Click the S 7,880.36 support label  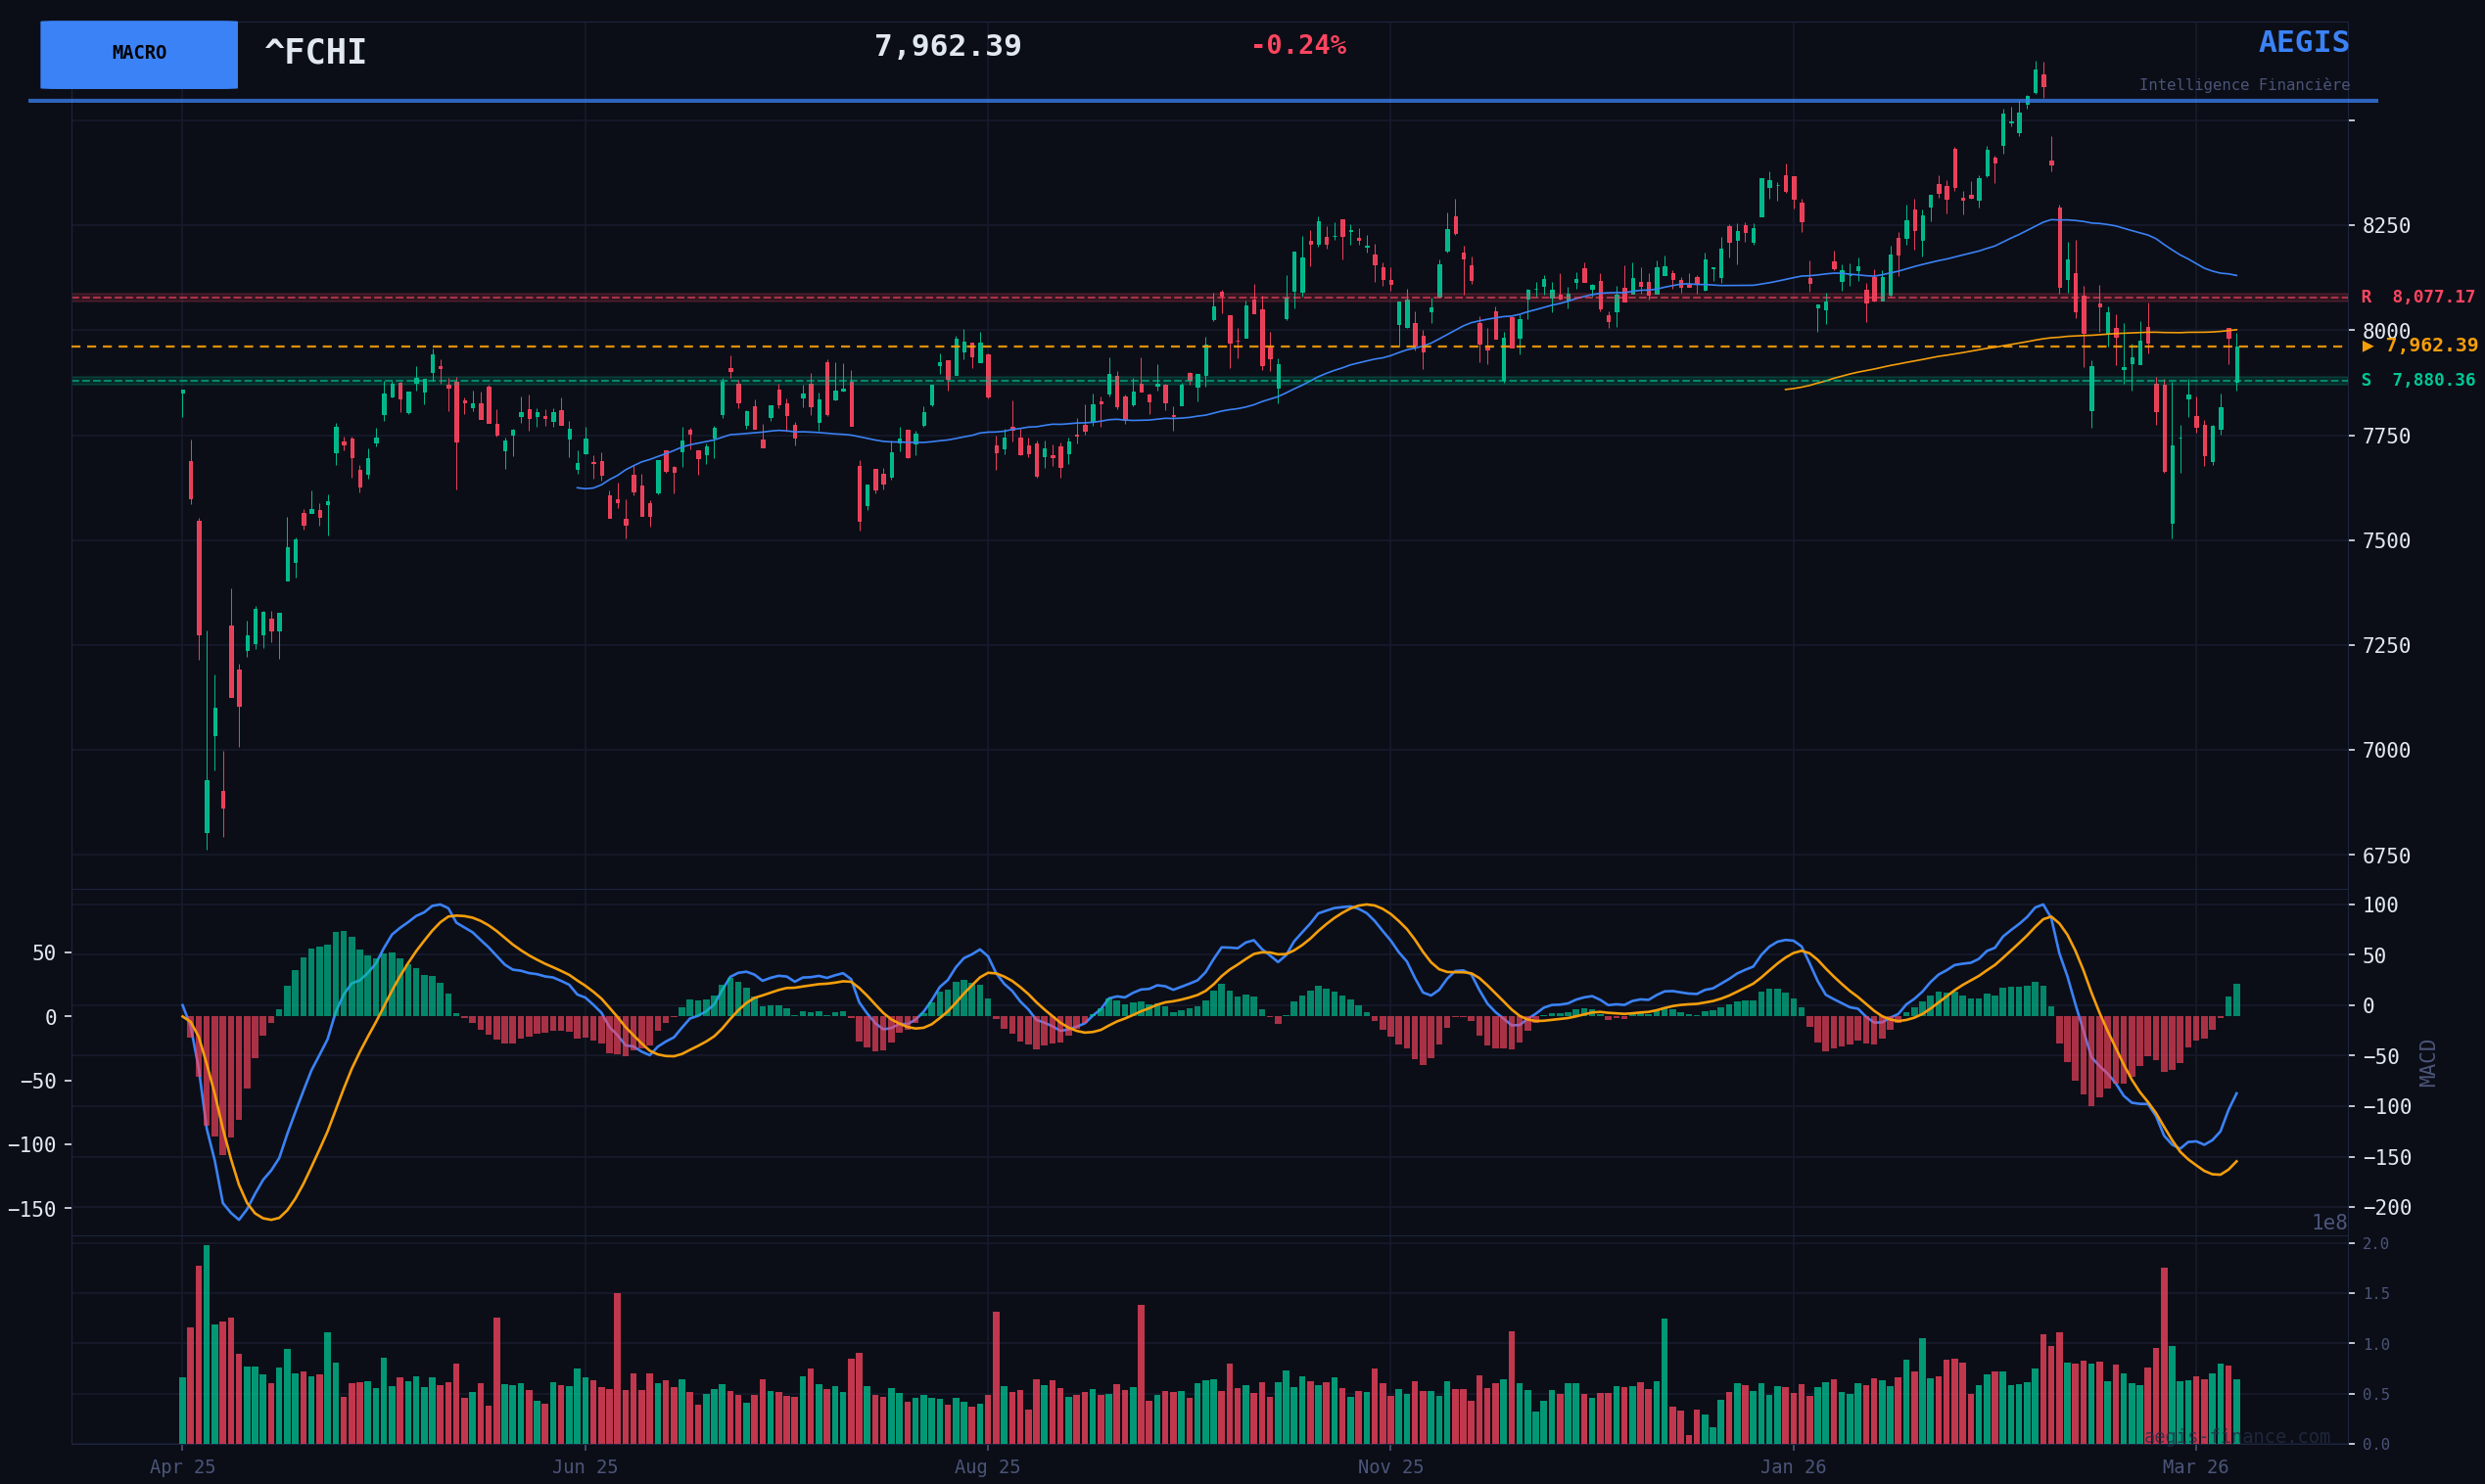(x=2417, y=381)
